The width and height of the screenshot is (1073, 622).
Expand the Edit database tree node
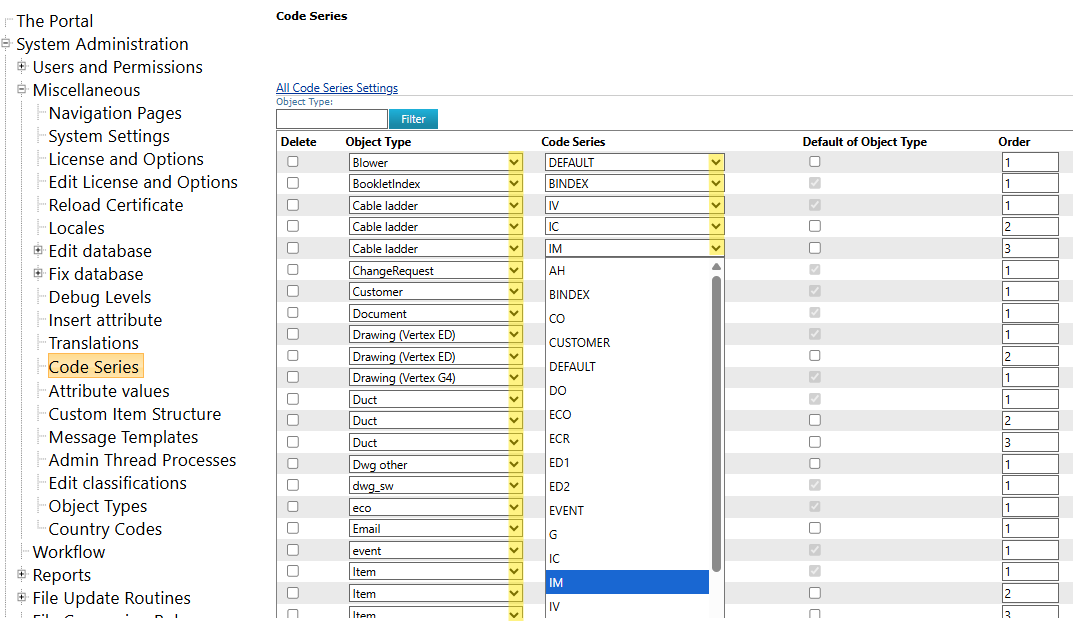[x=38, y=251]
